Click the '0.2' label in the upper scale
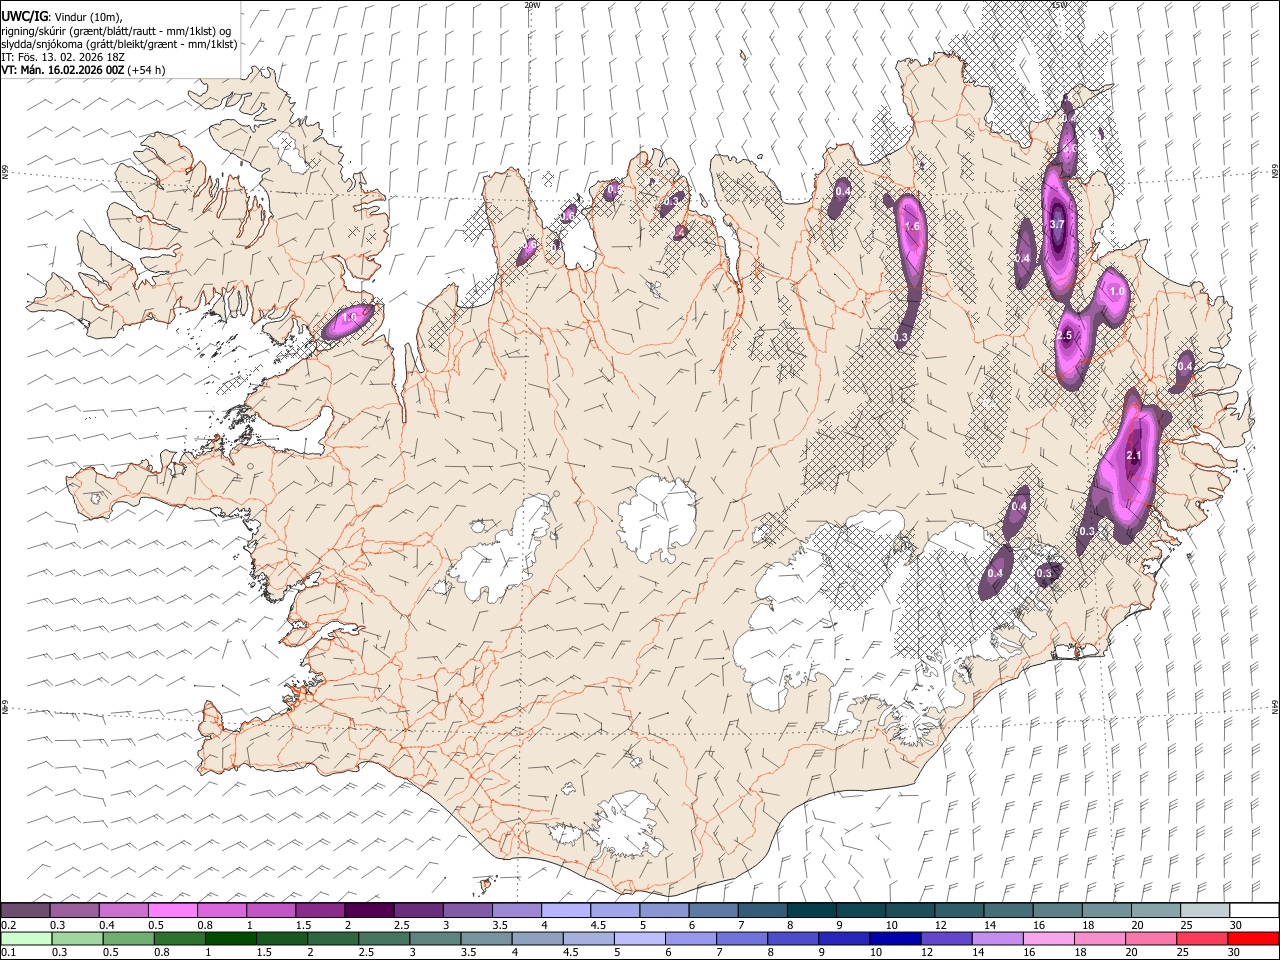 (x=8, y=925)
